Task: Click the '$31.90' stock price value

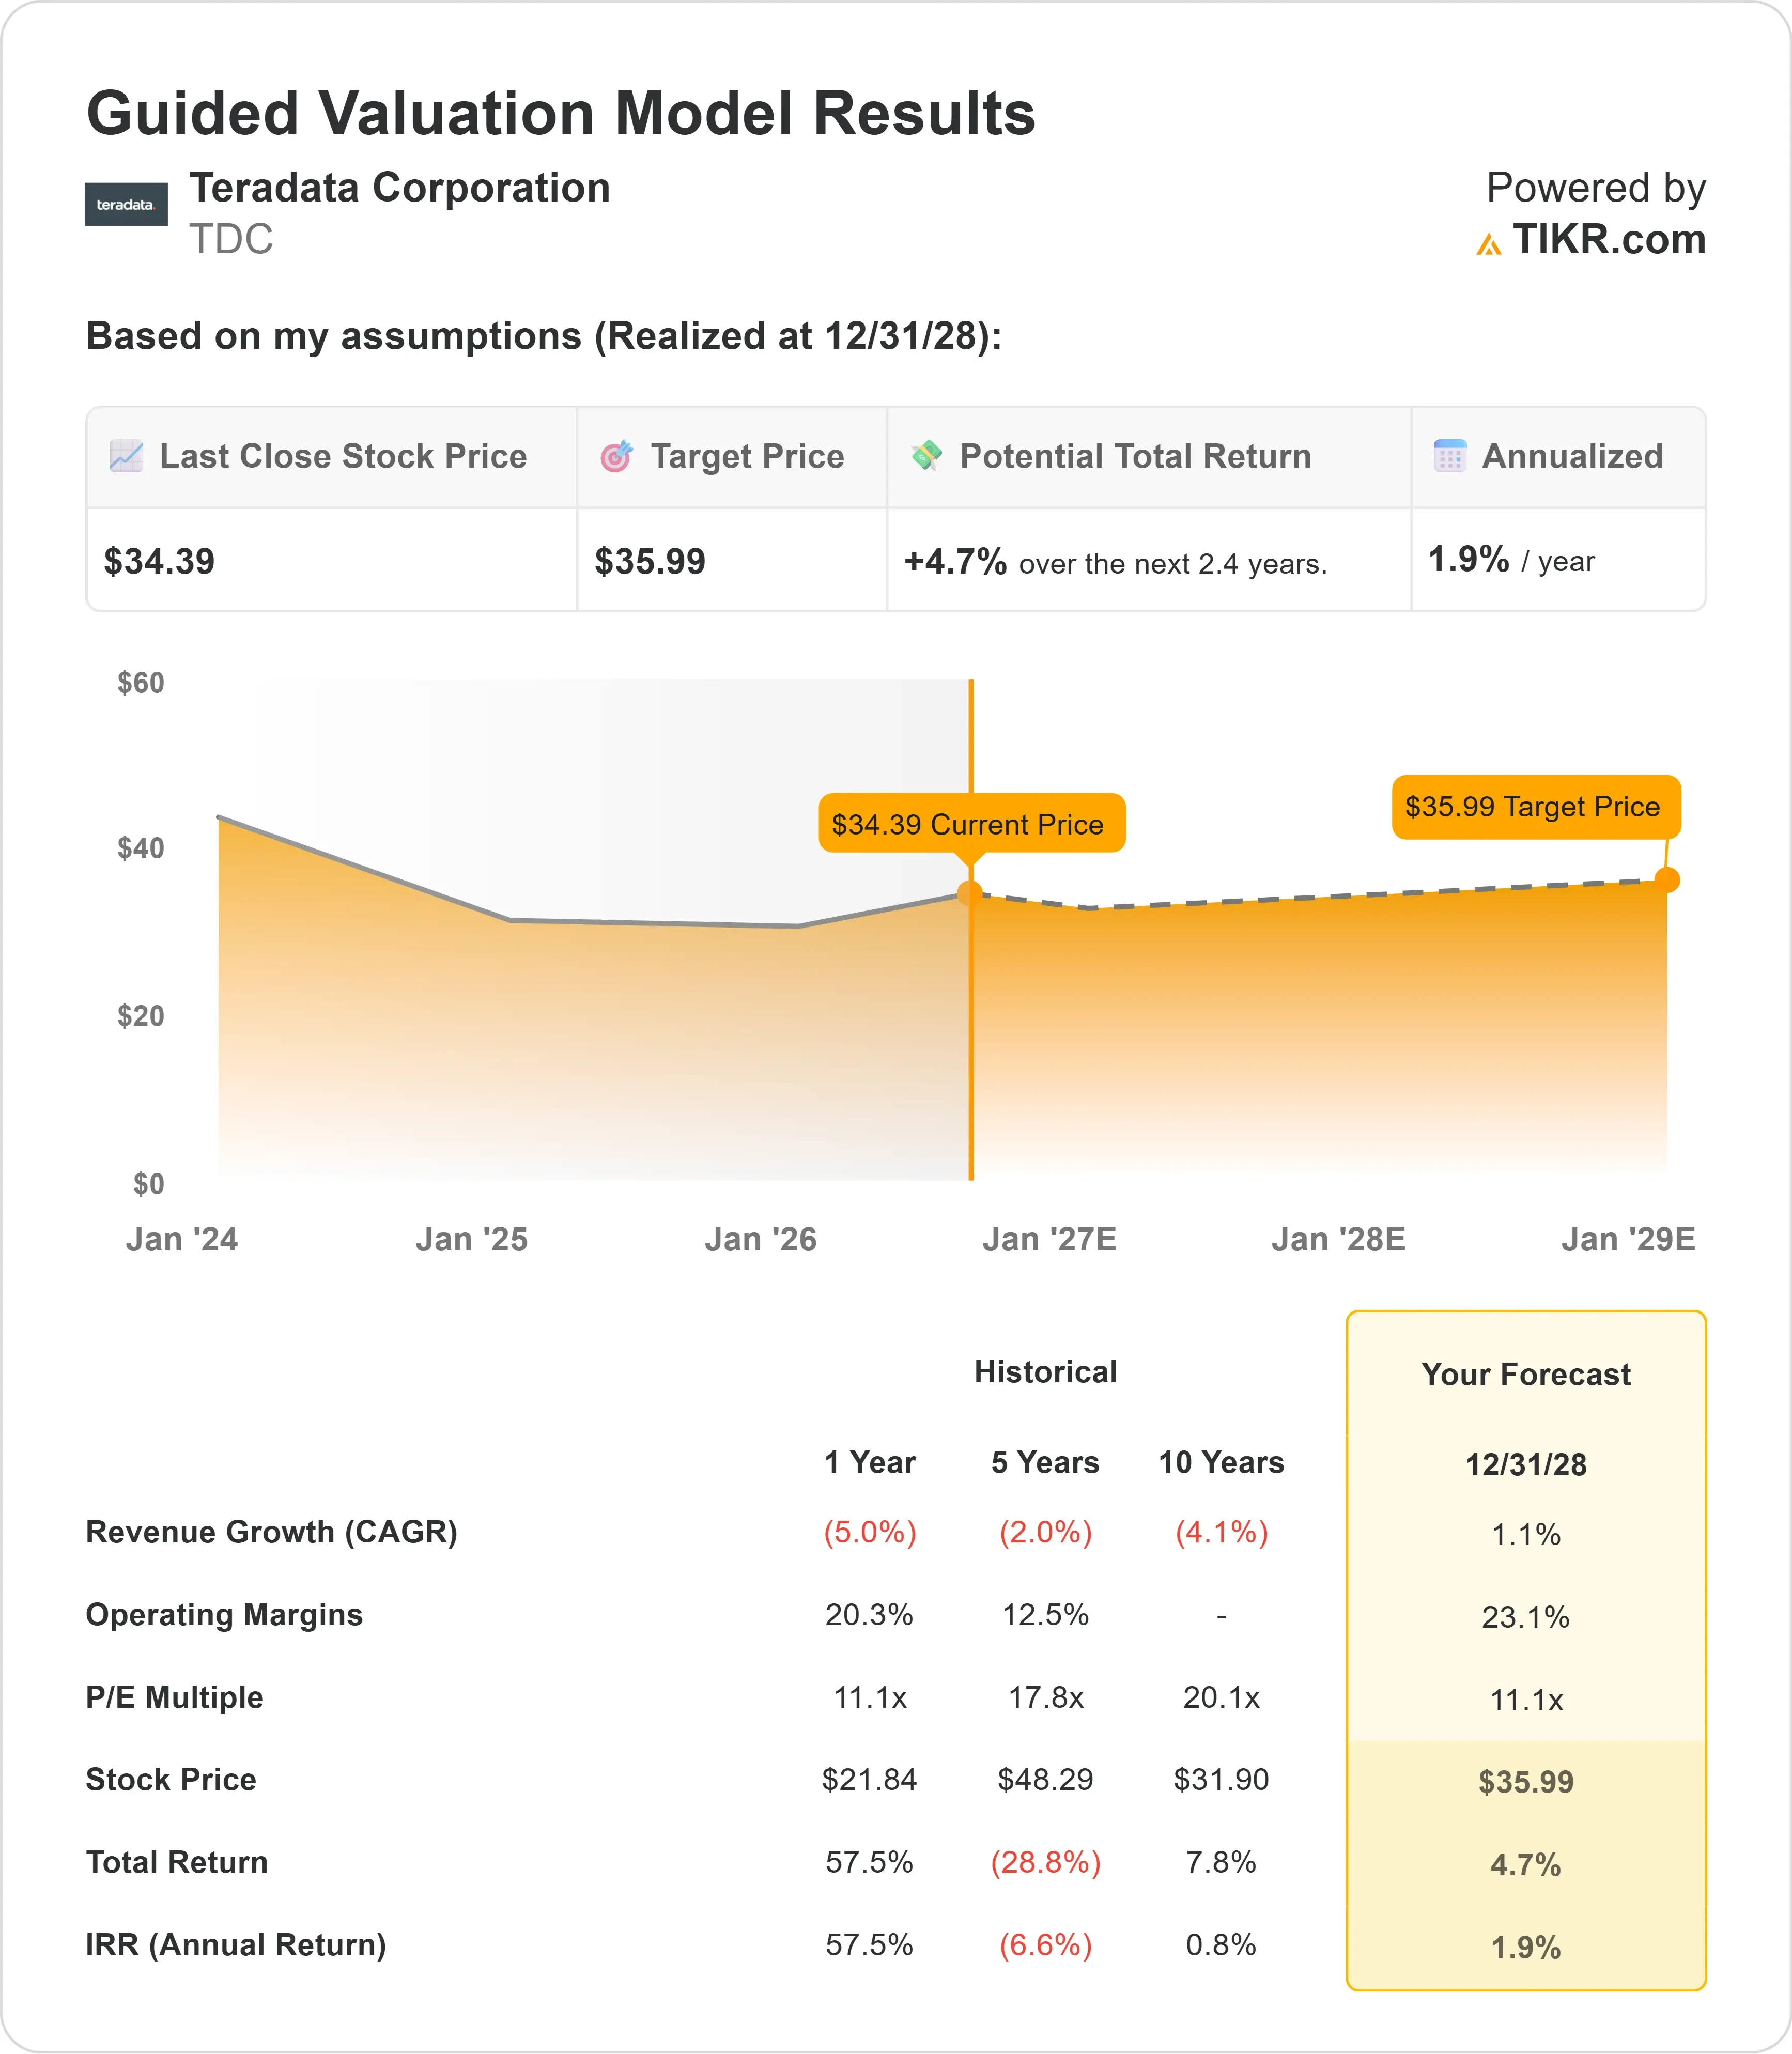Action: 1221,1780
